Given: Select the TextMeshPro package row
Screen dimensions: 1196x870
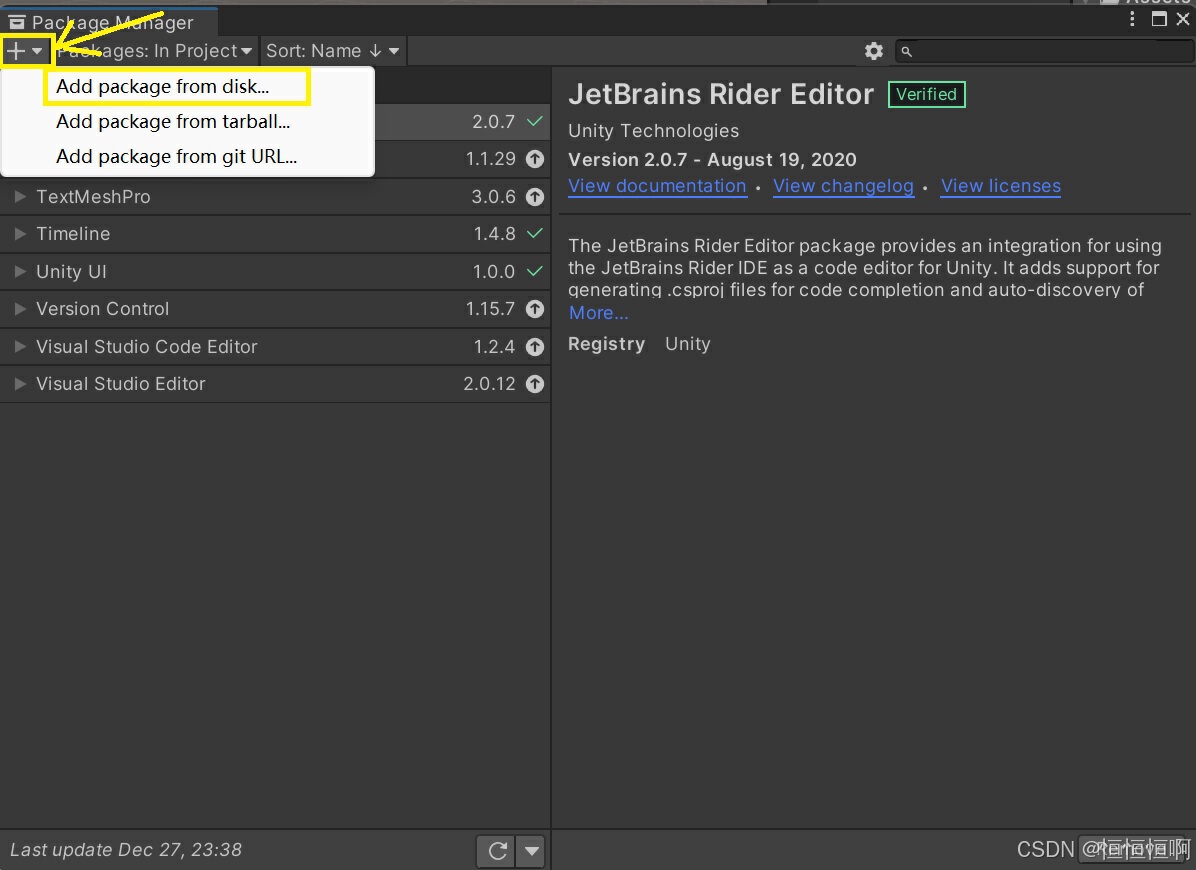Looking at the screenshot, I should pyautogui.click(x=275, y=197).
